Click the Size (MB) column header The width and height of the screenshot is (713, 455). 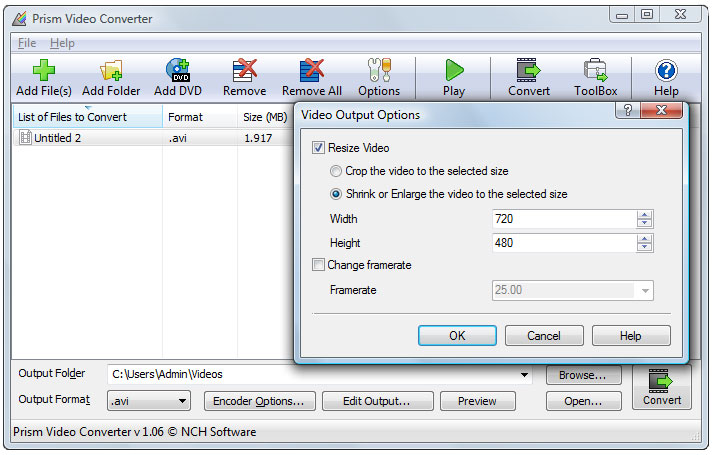click(x=265, y=117)
